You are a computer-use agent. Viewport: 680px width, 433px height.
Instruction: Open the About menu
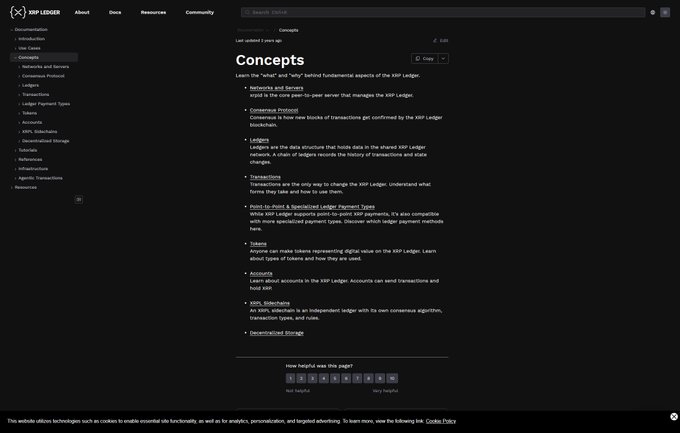pyautogui.click(x=82, y=12)
